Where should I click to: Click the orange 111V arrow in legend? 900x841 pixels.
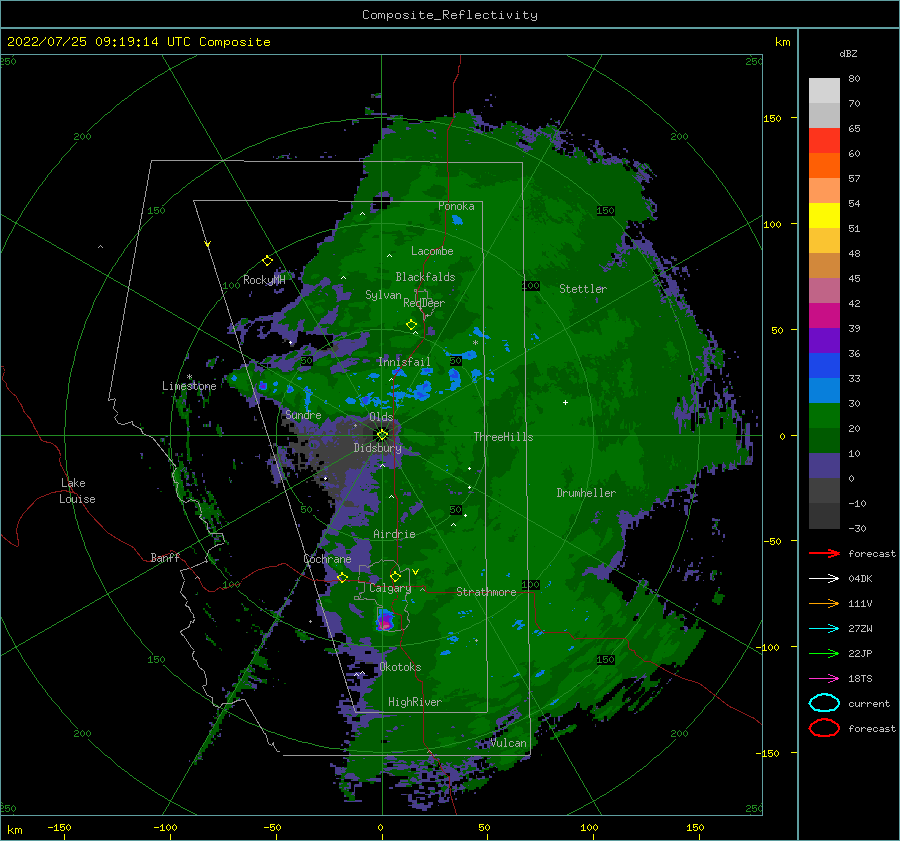824,603
